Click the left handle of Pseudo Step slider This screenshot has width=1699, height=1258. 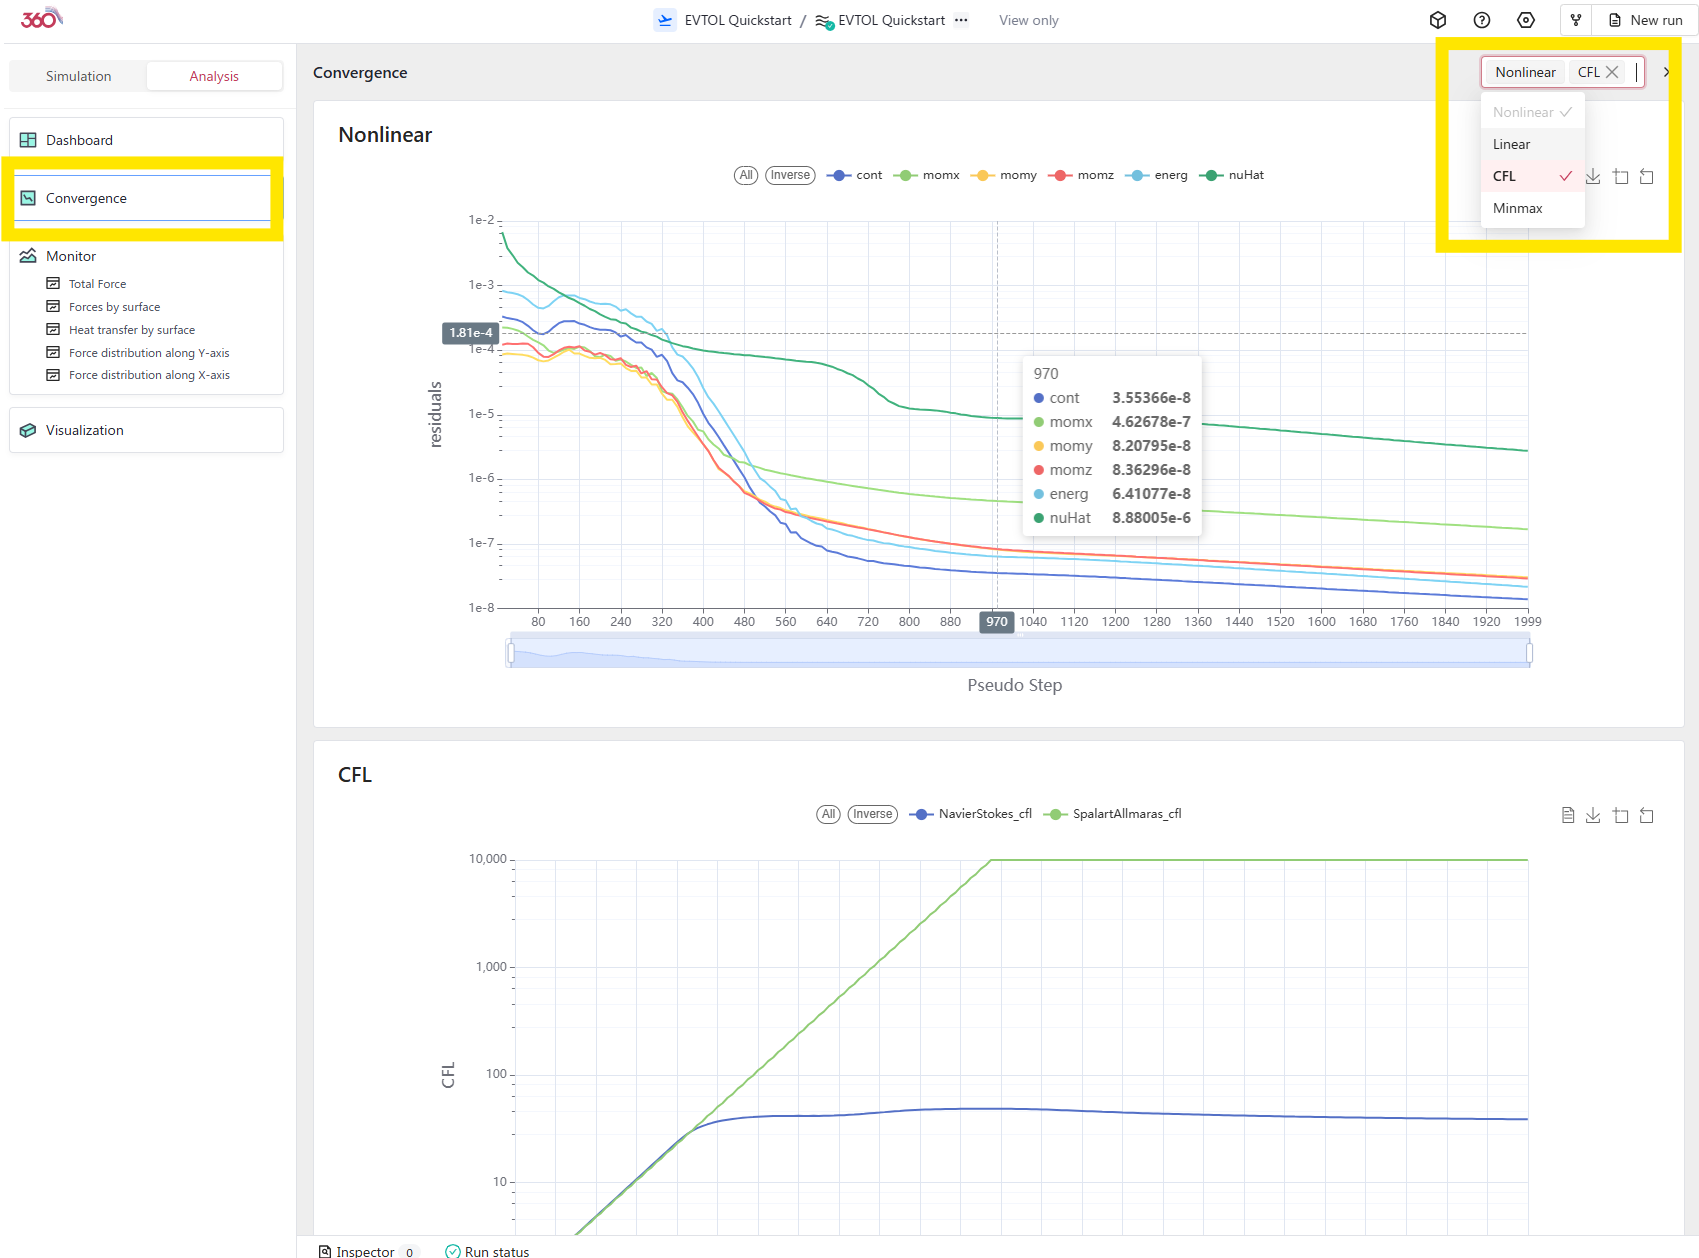(511, 653)
